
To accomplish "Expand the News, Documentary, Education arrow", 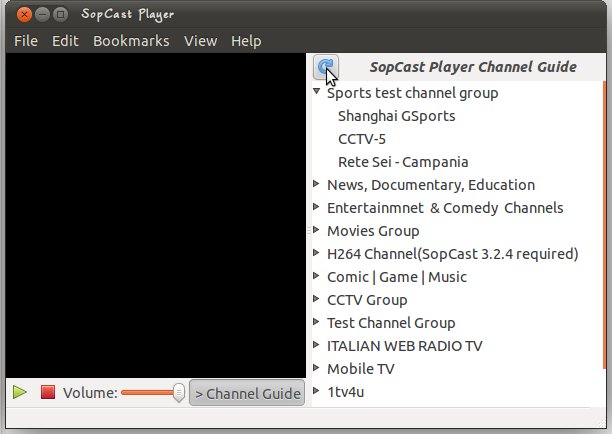I will [x=317, y=184].
